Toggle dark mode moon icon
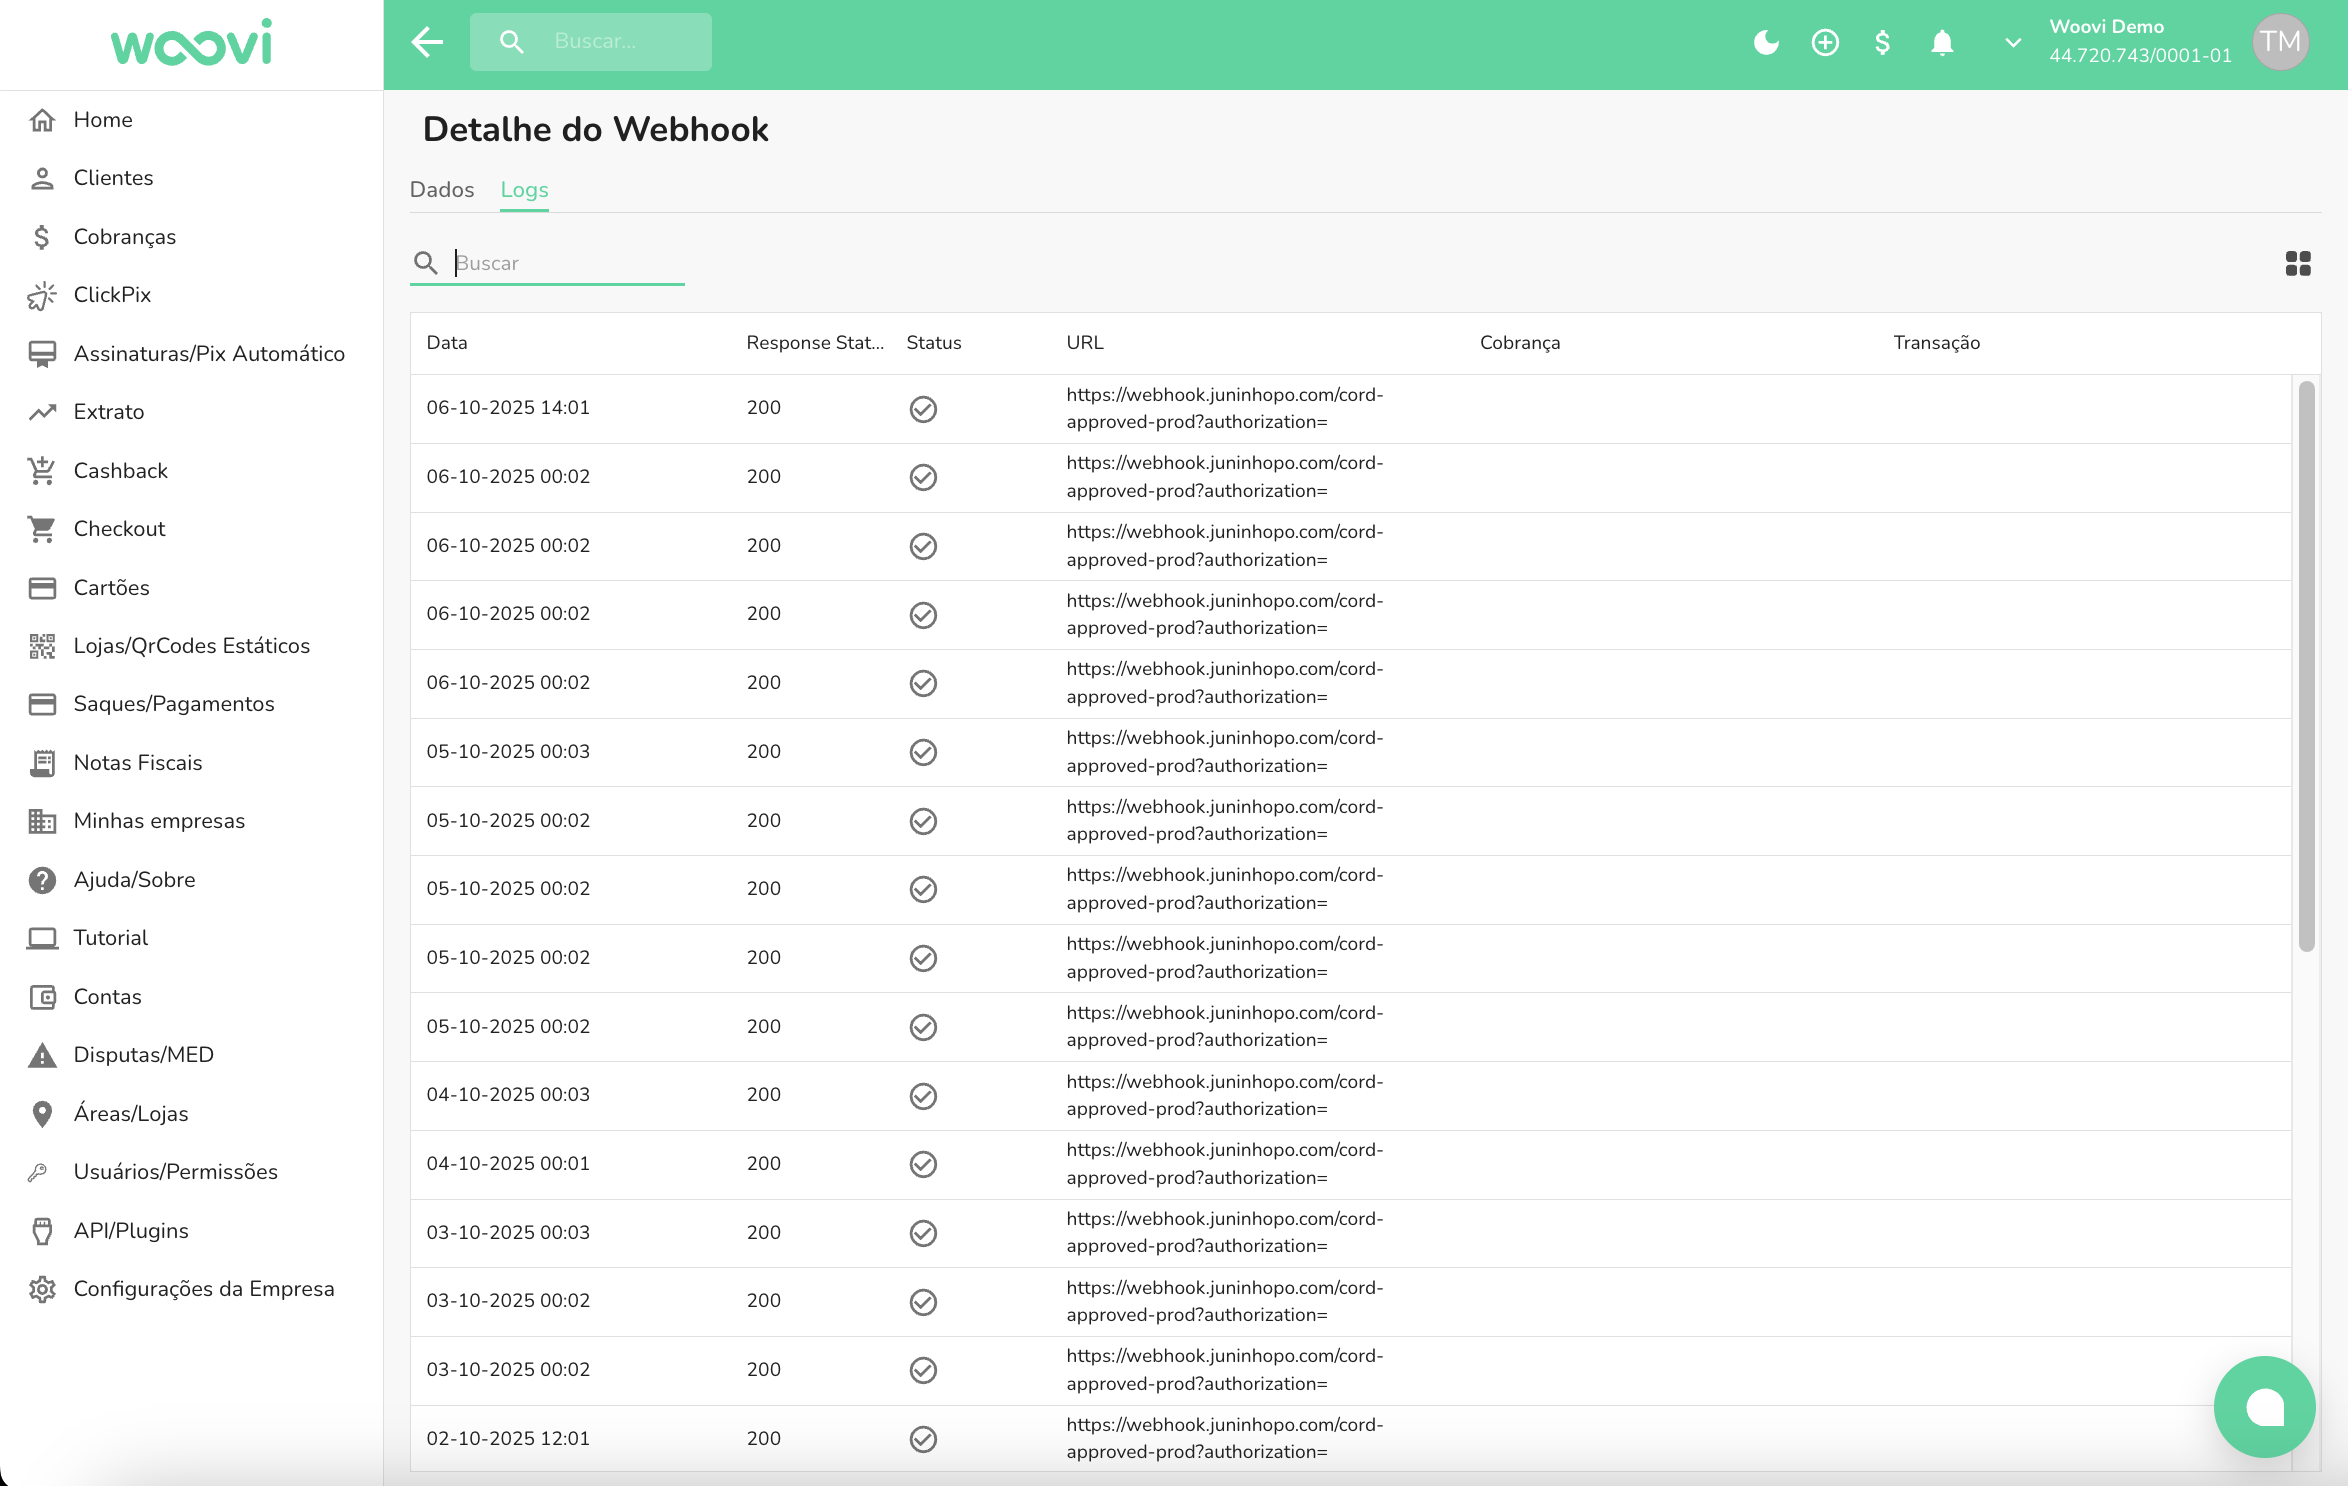Screen dimensions: 2348x1486 point(1766,42)
